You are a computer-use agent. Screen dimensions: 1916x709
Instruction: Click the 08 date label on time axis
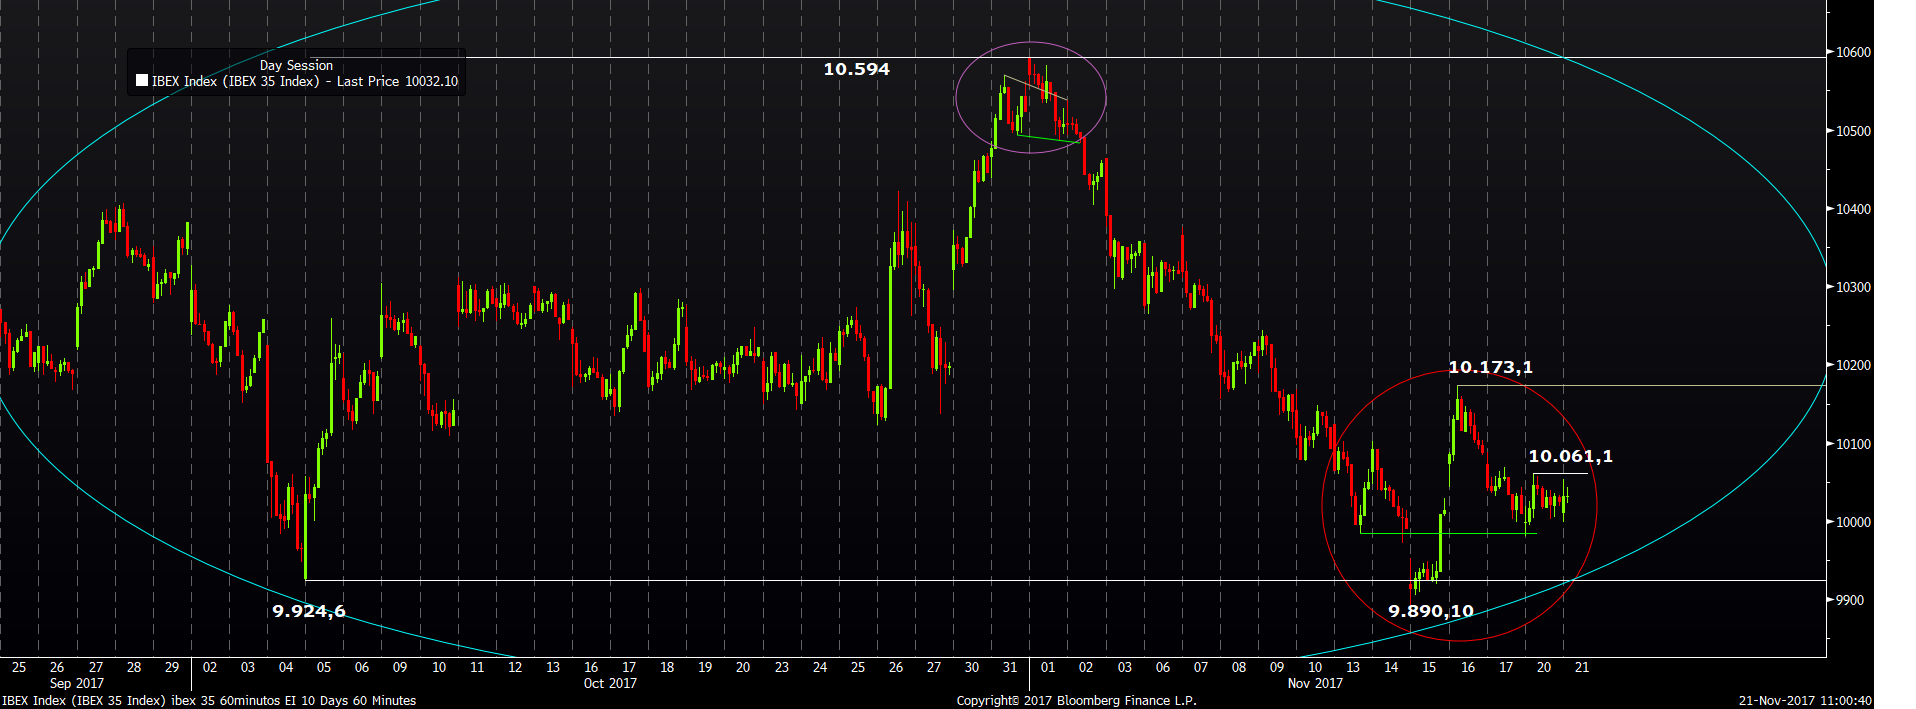(1239, 667)
